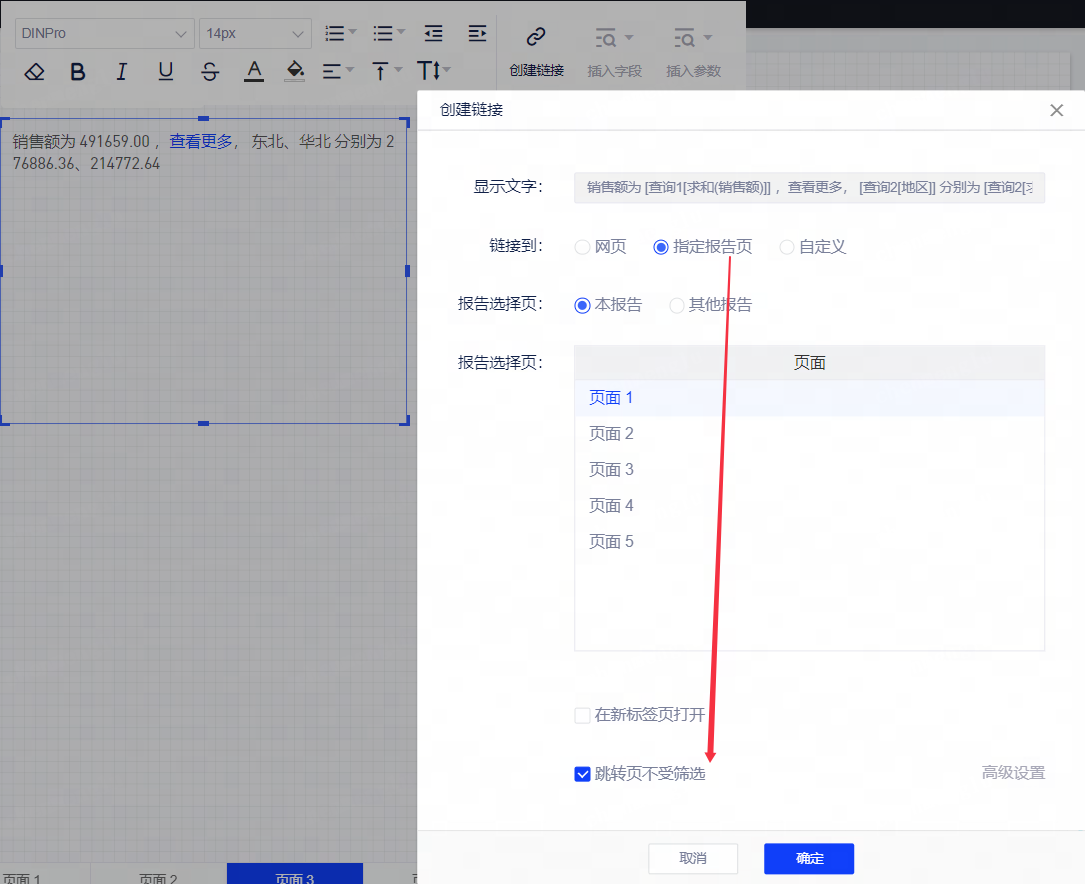Screen dimensions: 1085x884
Task: Switch to the 页面 2 bottom tab
Action: [x=158, y=878]
